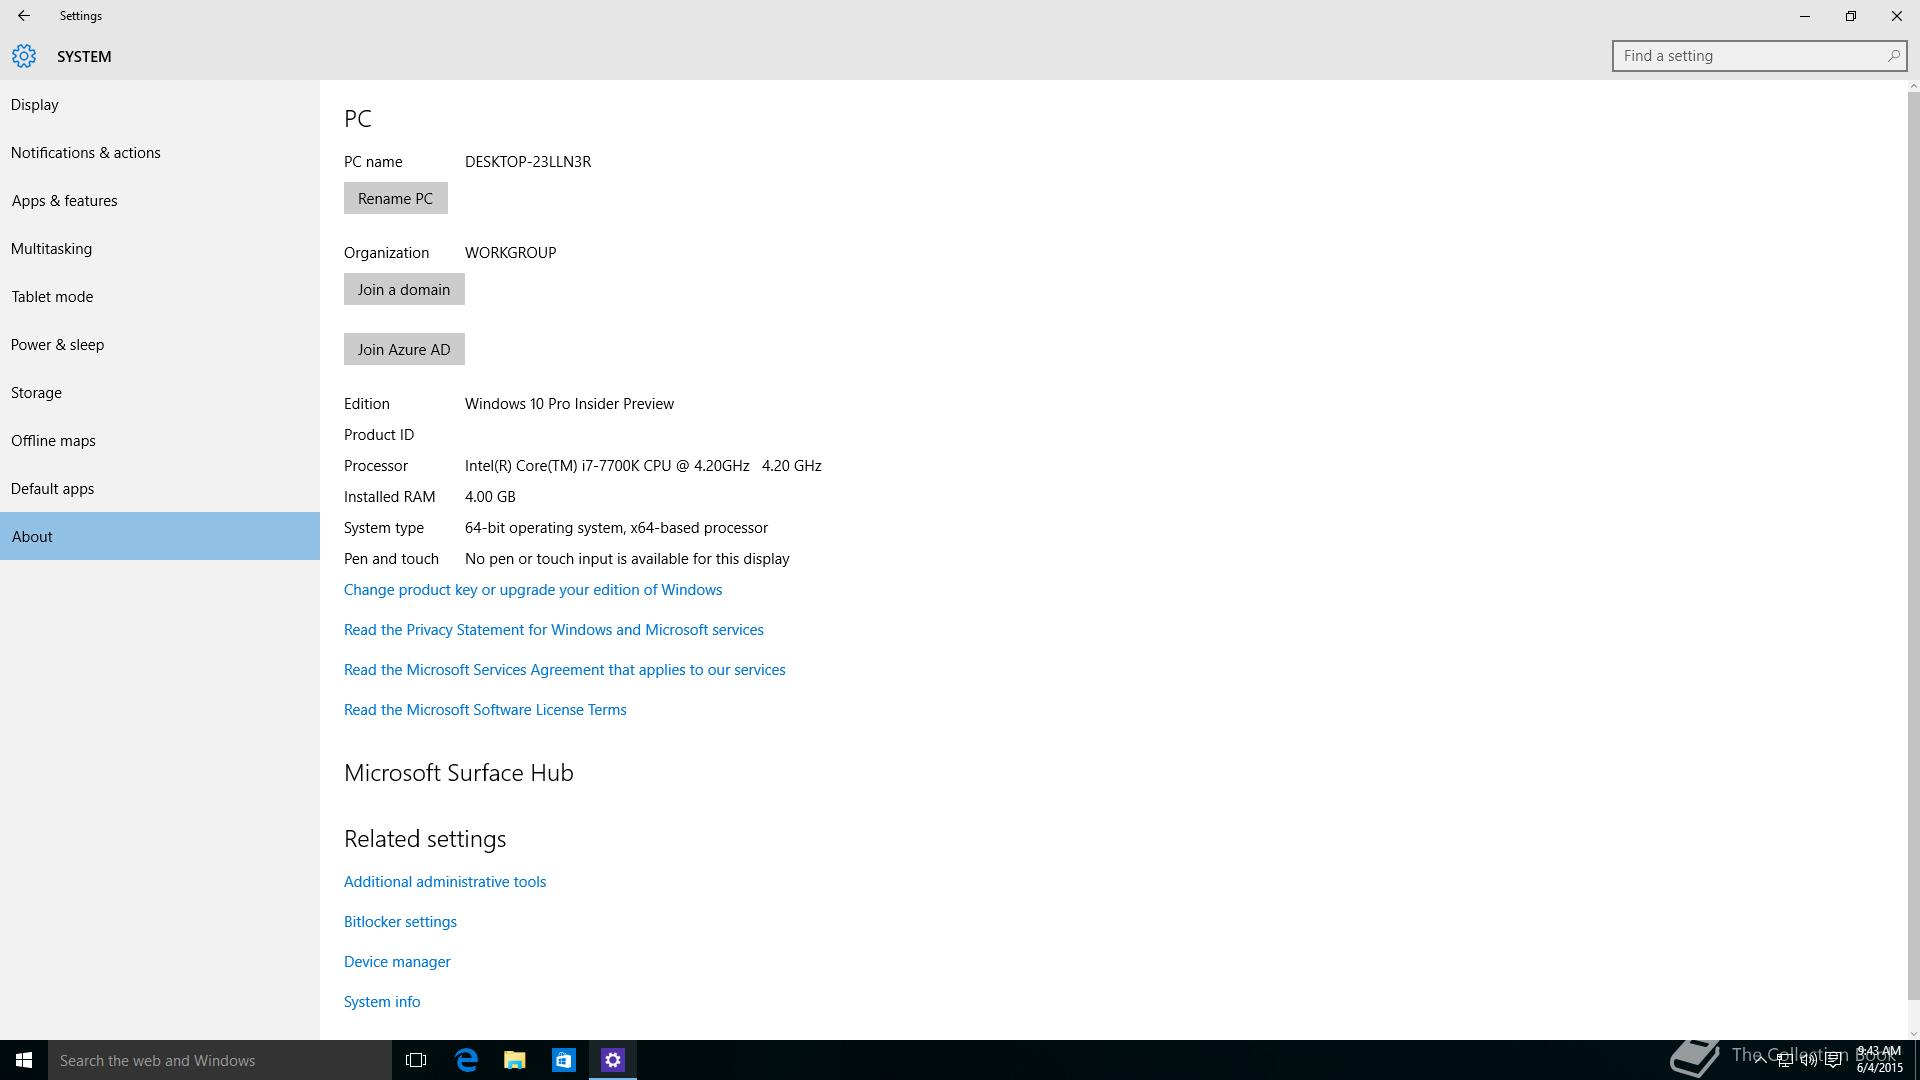This screenshot has width=1920, height=1080.
Task: Restore down the Settings window
Action: [1851, 16]
